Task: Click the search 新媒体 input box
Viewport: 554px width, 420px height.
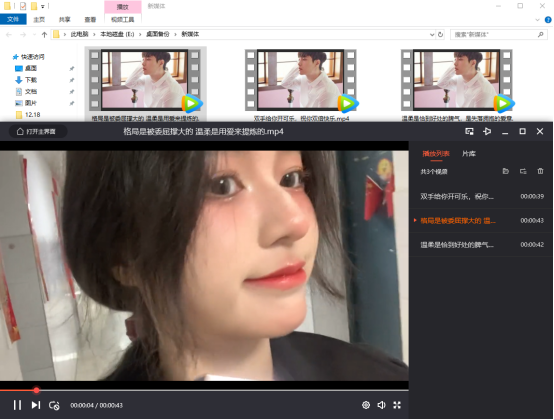Action: [x=499, y=35]
